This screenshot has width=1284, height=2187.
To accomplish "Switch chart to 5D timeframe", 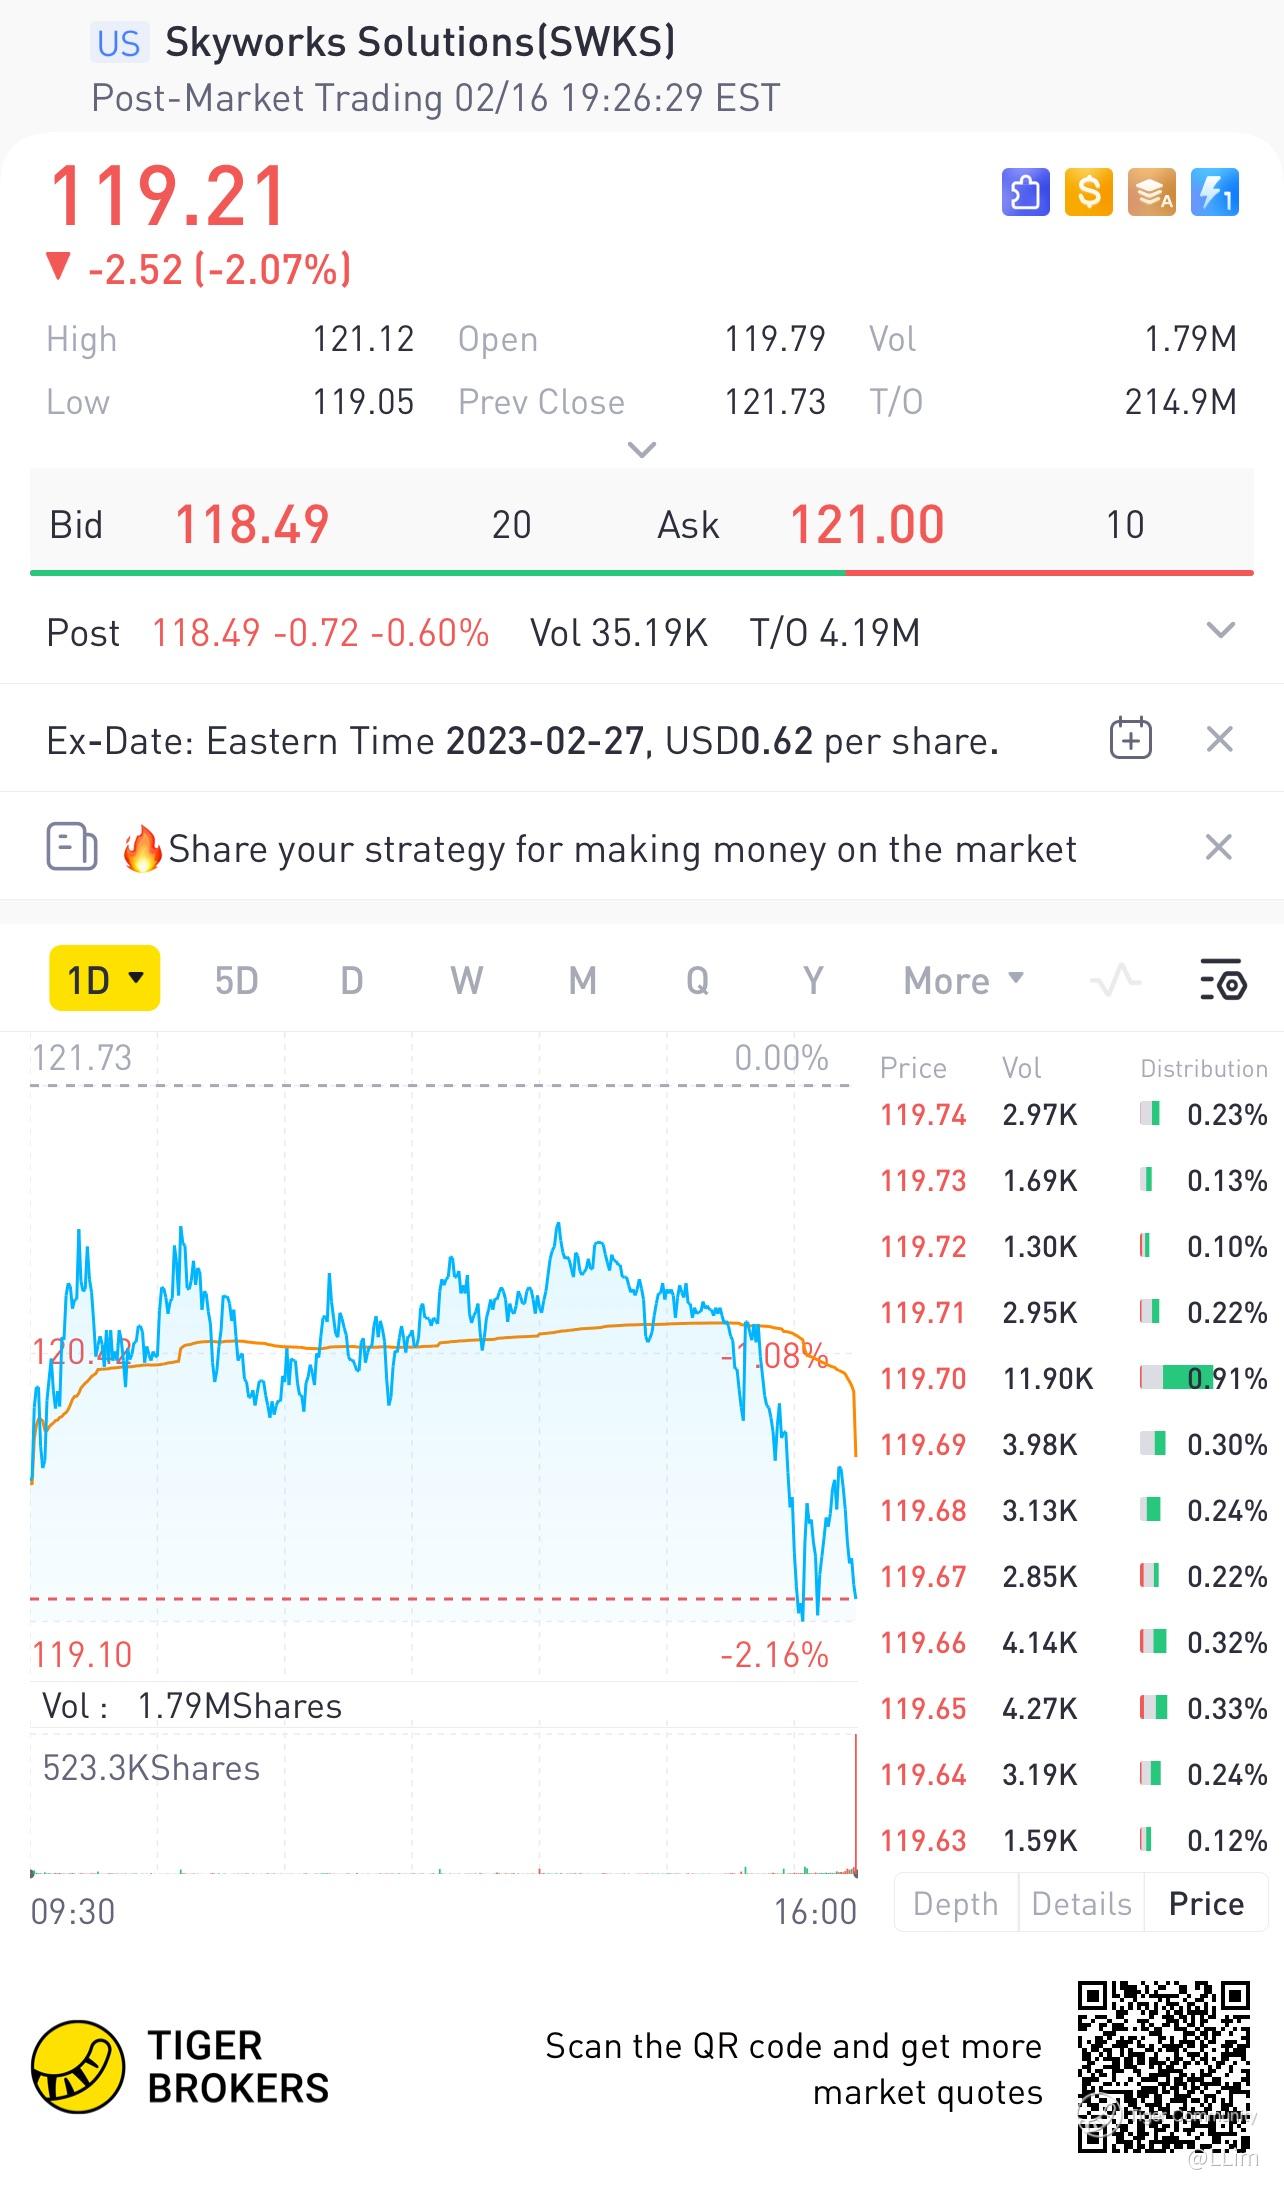I will coord(236,981).
